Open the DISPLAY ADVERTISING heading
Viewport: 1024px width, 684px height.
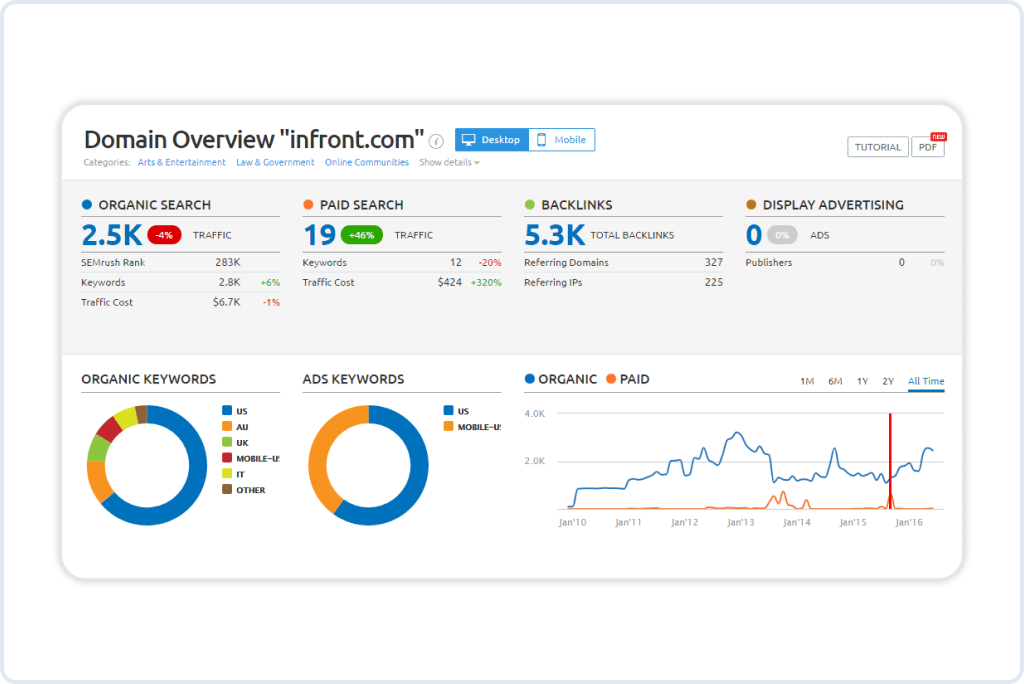coord(833,204)
